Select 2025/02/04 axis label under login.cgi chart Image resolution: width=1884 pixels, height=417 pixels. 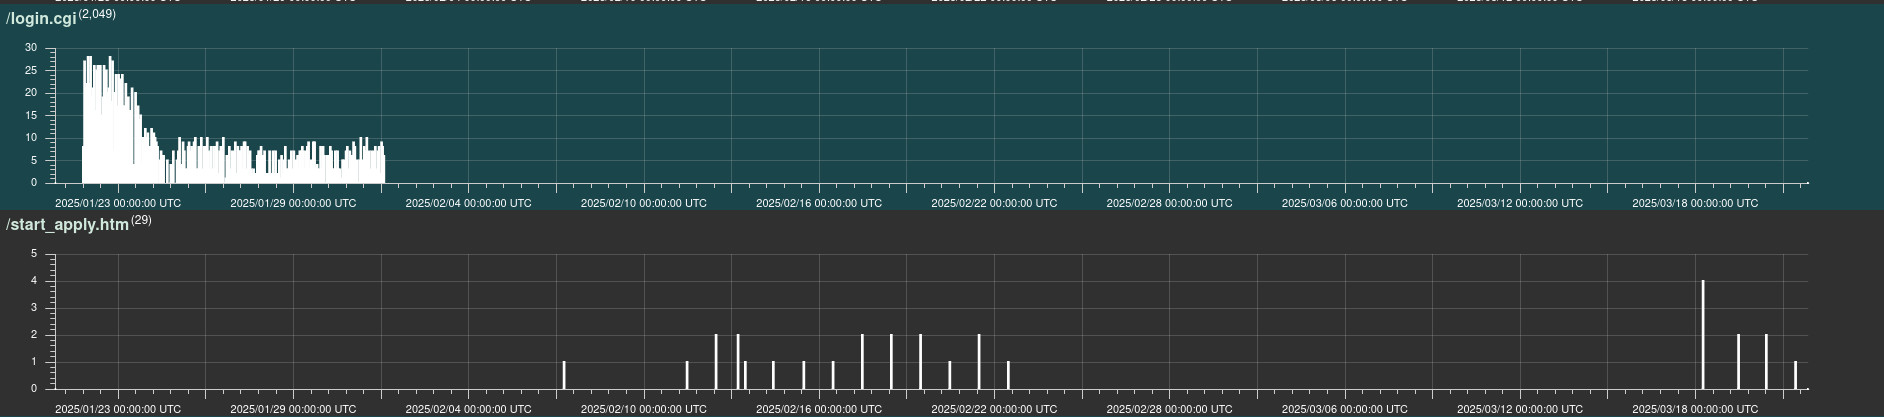[x=468, y=203]
